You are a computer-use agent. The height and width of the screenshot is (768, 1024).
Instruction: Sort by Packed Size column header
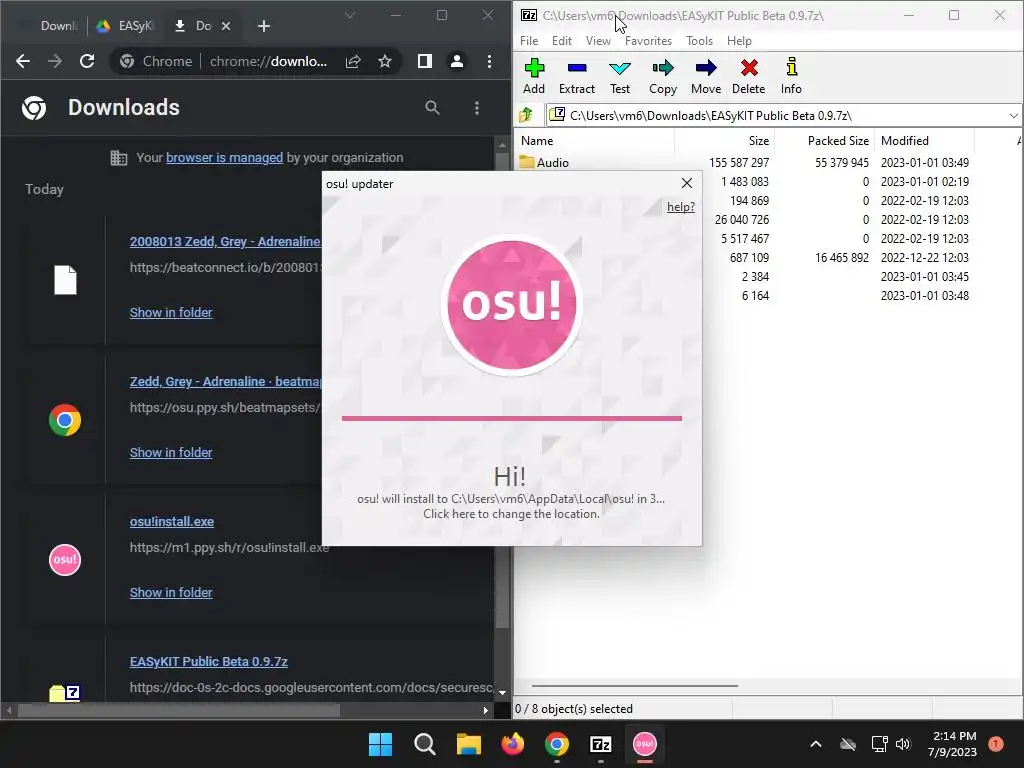pos(838,140)
